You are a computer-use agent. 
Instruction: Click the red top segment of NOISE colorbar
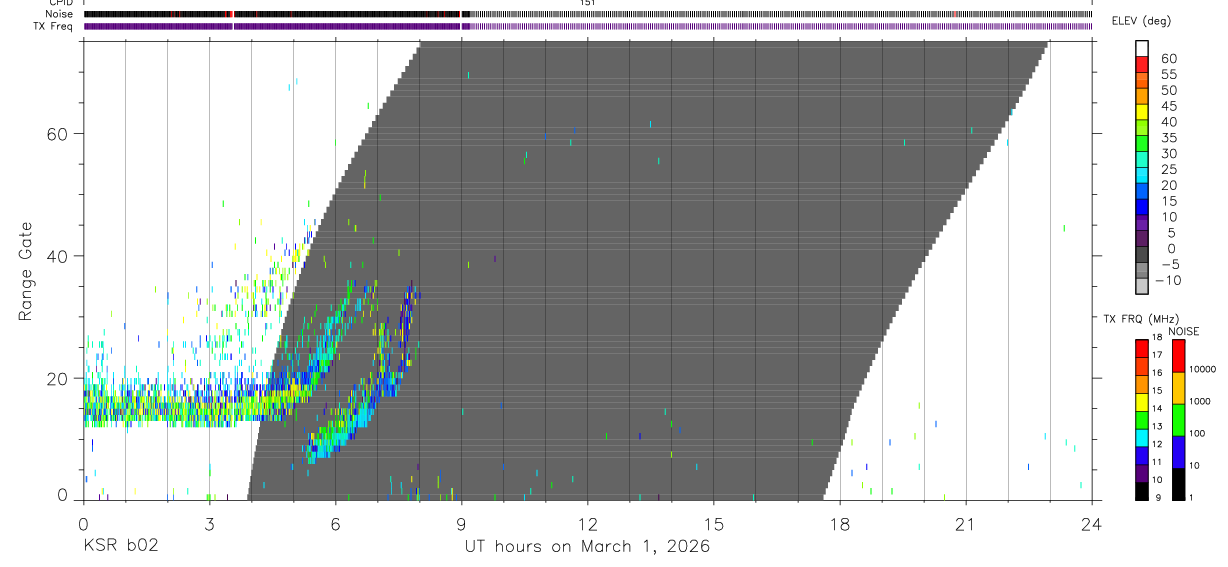(1179, 355)
